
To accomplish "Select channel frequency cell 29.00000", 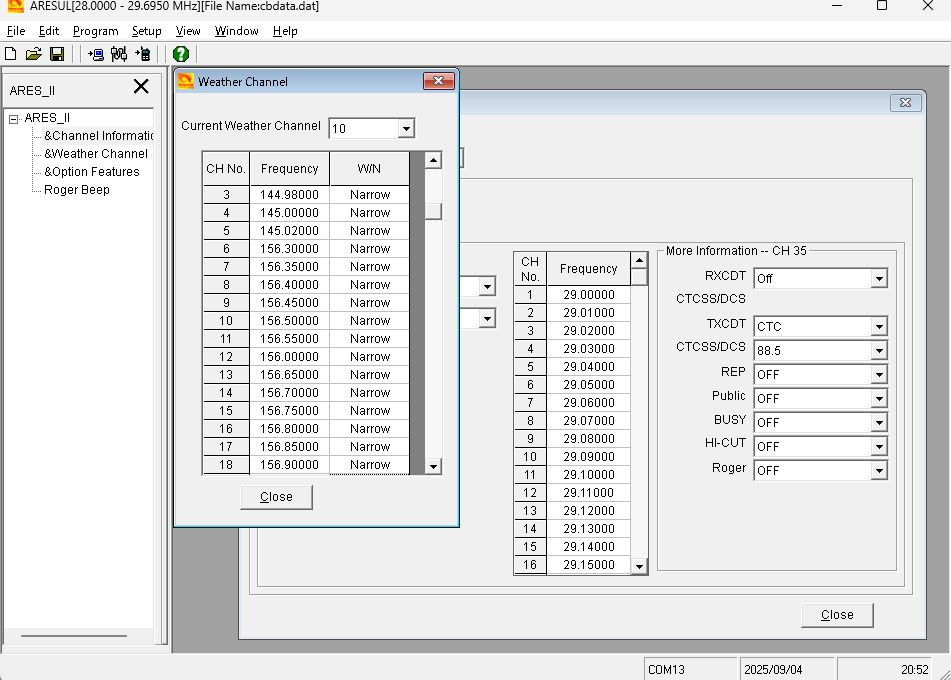I will pos(588,295).
